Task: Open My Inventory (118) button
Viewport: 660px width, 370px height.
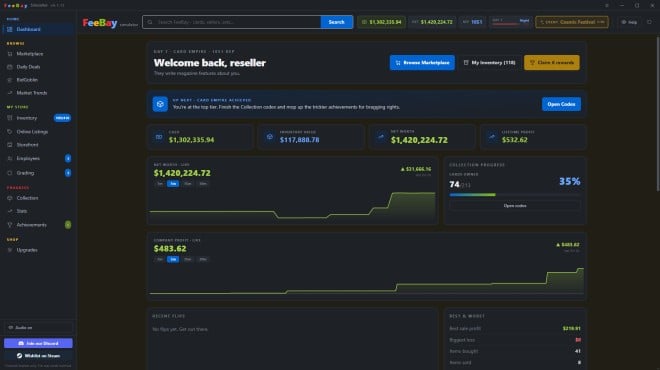Action: (489, 63)
